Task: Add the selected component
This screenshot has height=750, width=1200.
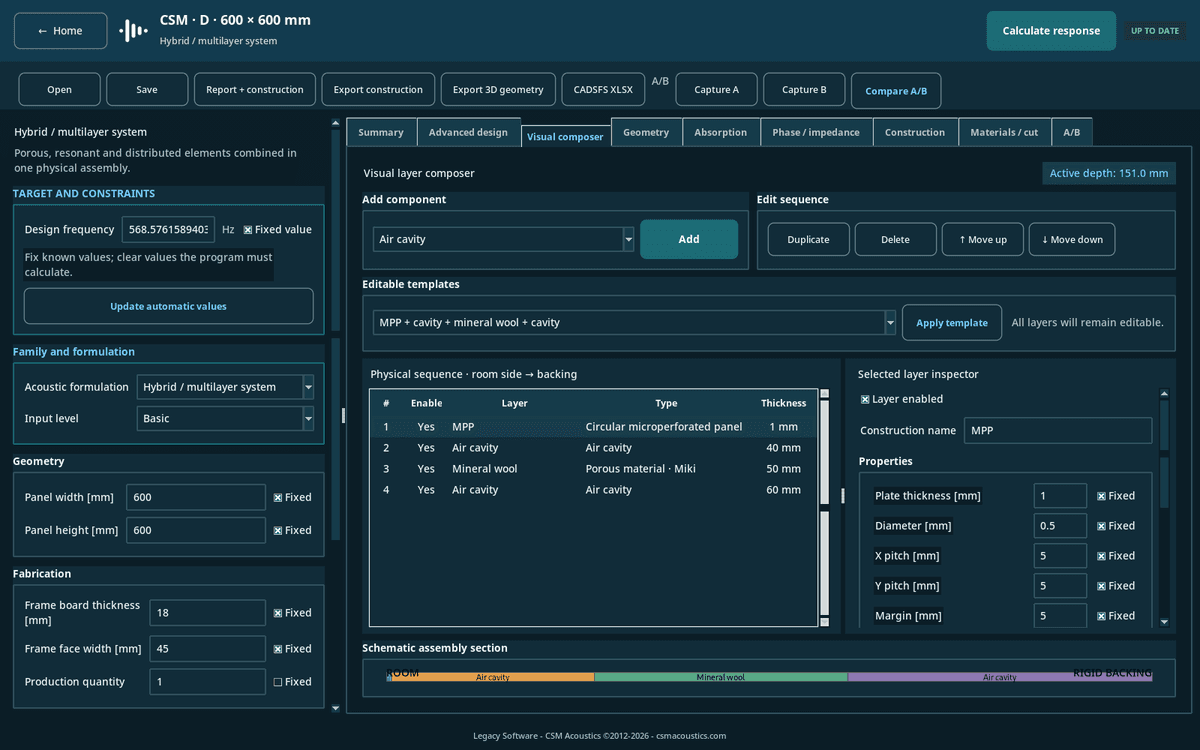Action: coord(689,239)
